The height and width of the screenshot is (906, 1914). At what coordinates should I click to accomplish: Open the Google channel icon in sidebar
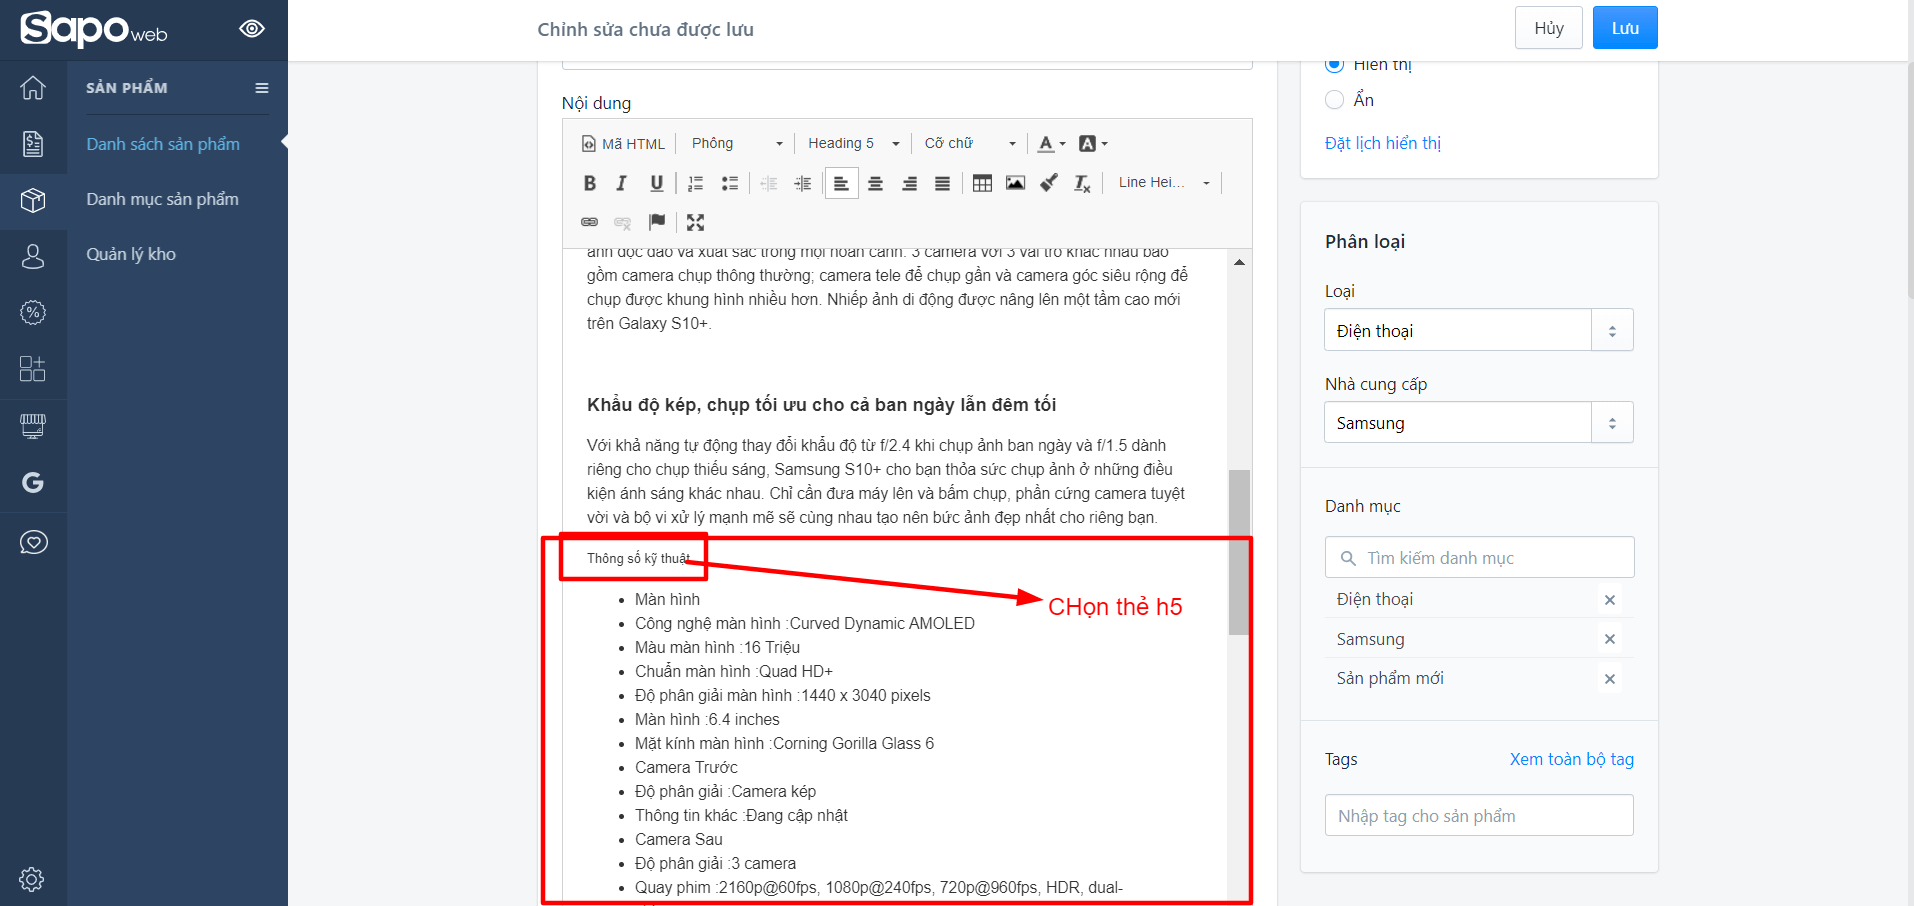tap(33, 483)
